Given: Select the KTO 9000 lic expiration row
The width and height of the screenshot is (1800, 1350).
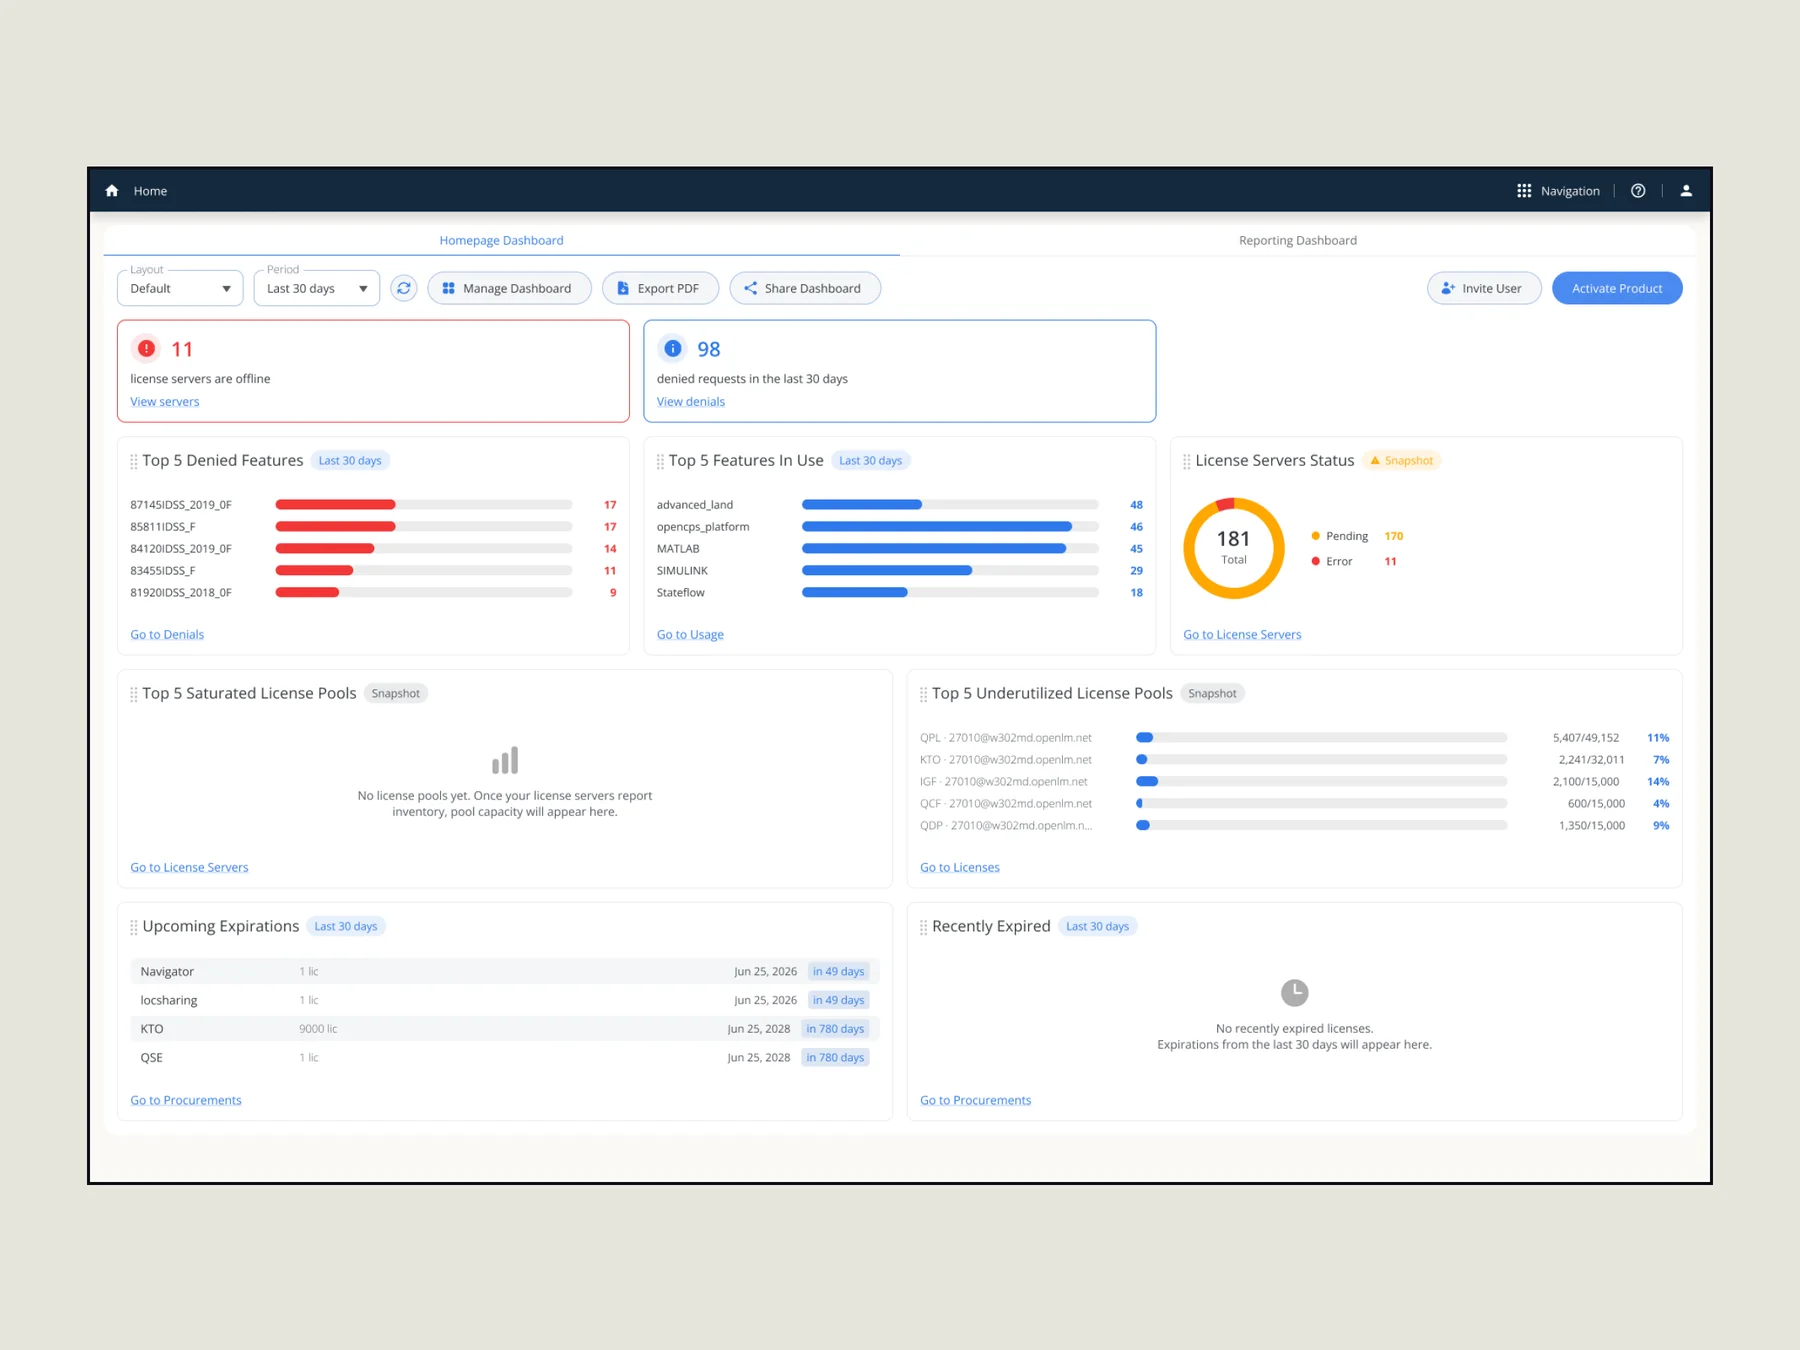Looking at the screenshot, I should (505, 1029).
